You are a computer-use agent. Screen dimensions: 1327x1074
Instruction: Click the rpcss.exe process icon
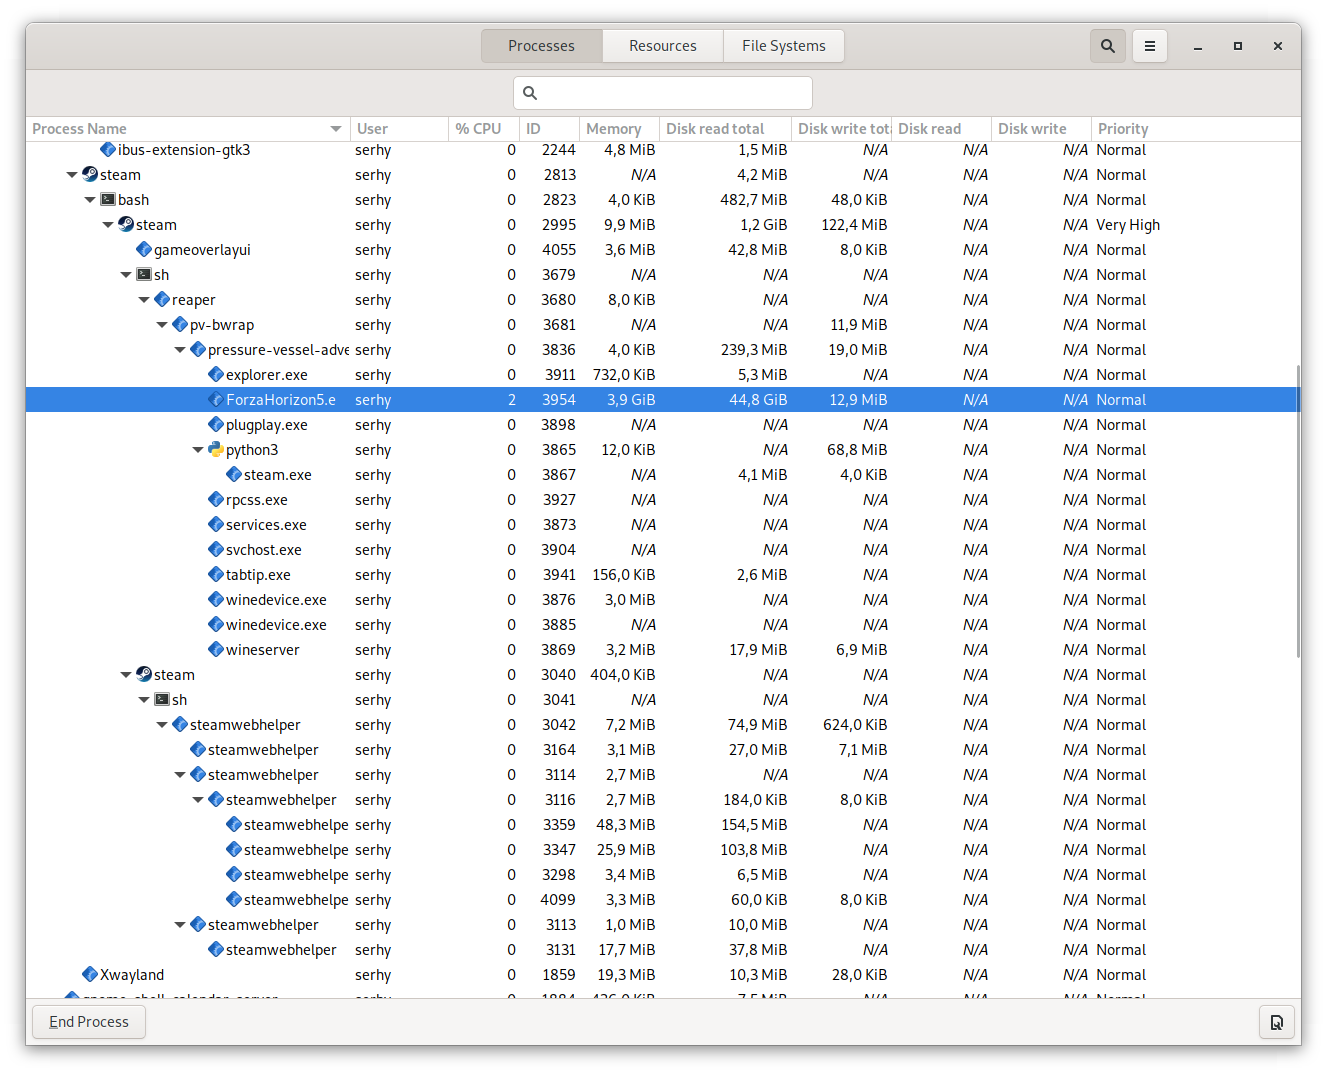point(216,500)
